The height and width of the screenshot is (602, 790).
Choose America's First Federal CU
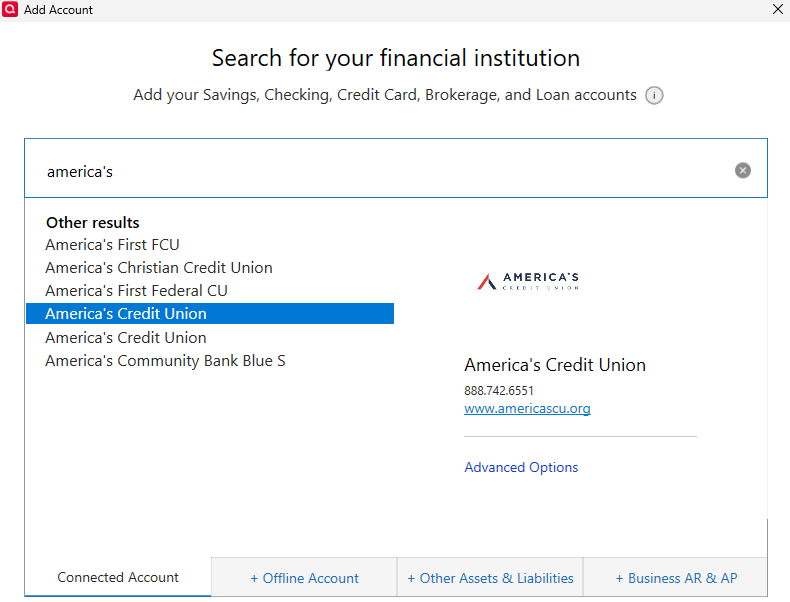coord(136,290)
